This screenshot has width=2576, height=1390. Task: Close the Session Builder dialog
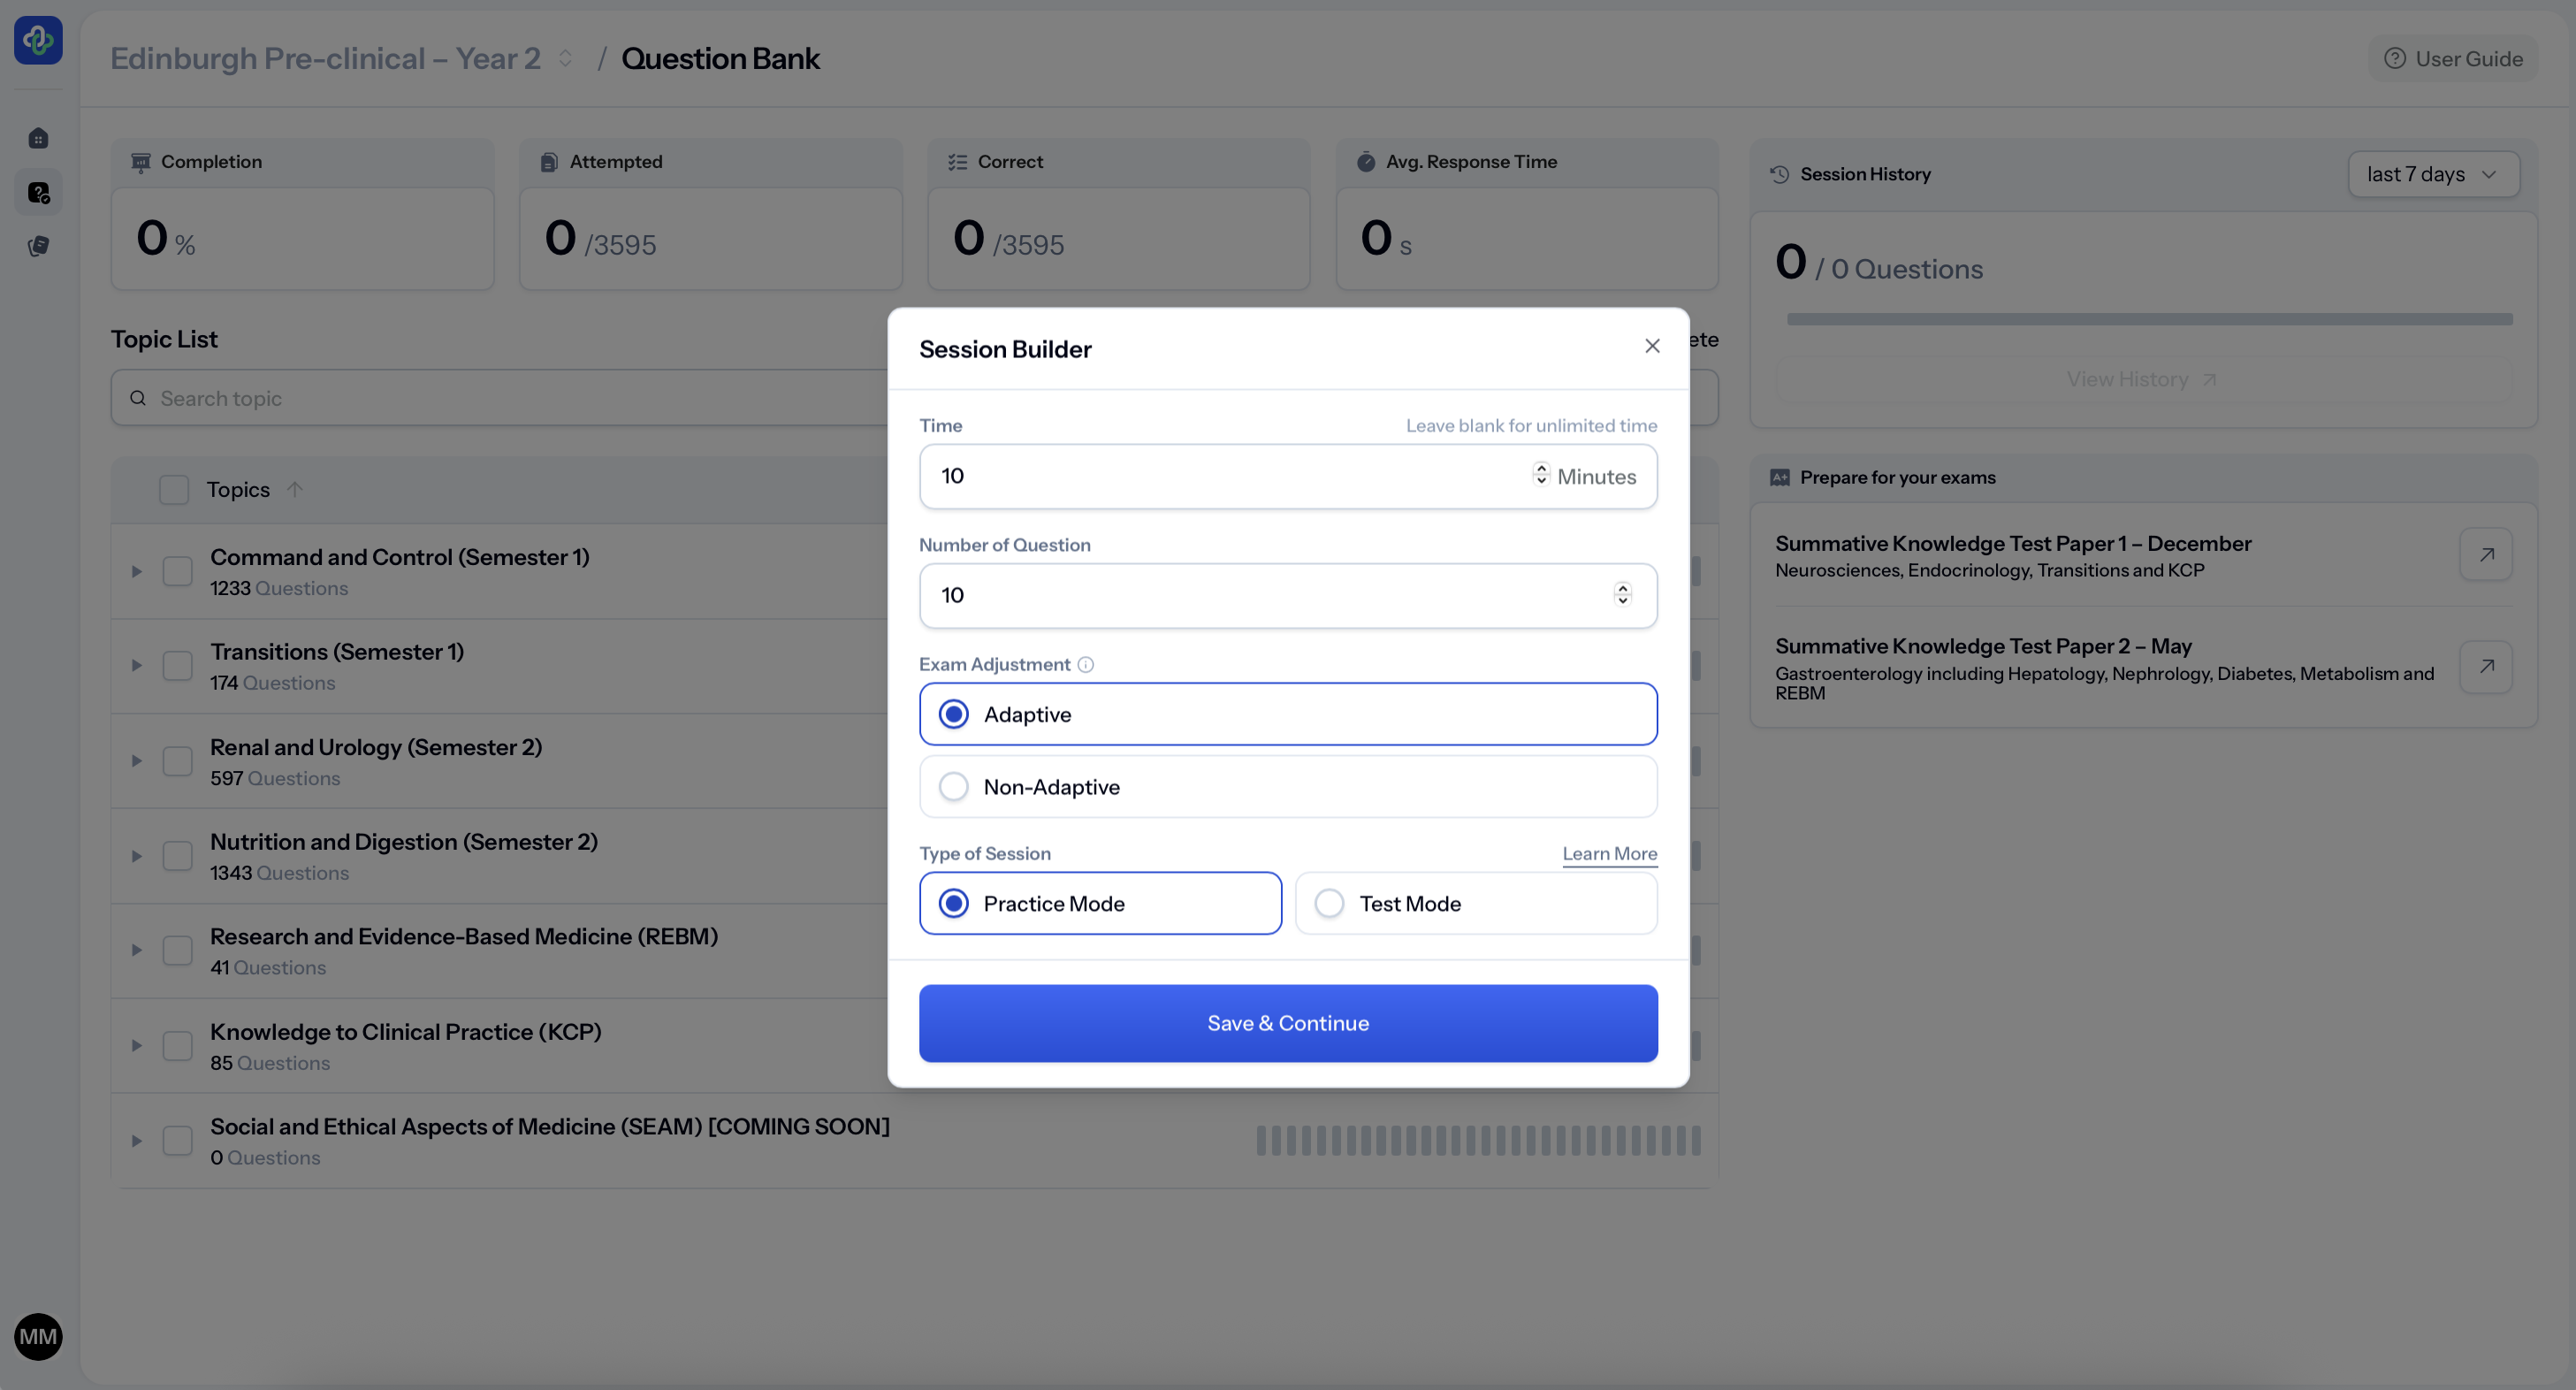(1652, 346)
